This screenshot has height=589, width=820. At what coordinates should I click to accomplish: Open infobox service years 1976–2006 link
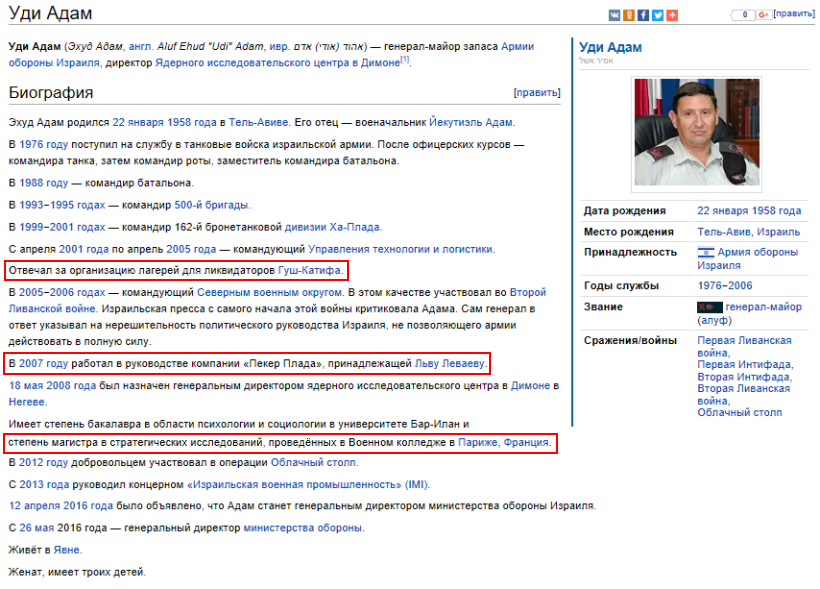tap(725, 286)
